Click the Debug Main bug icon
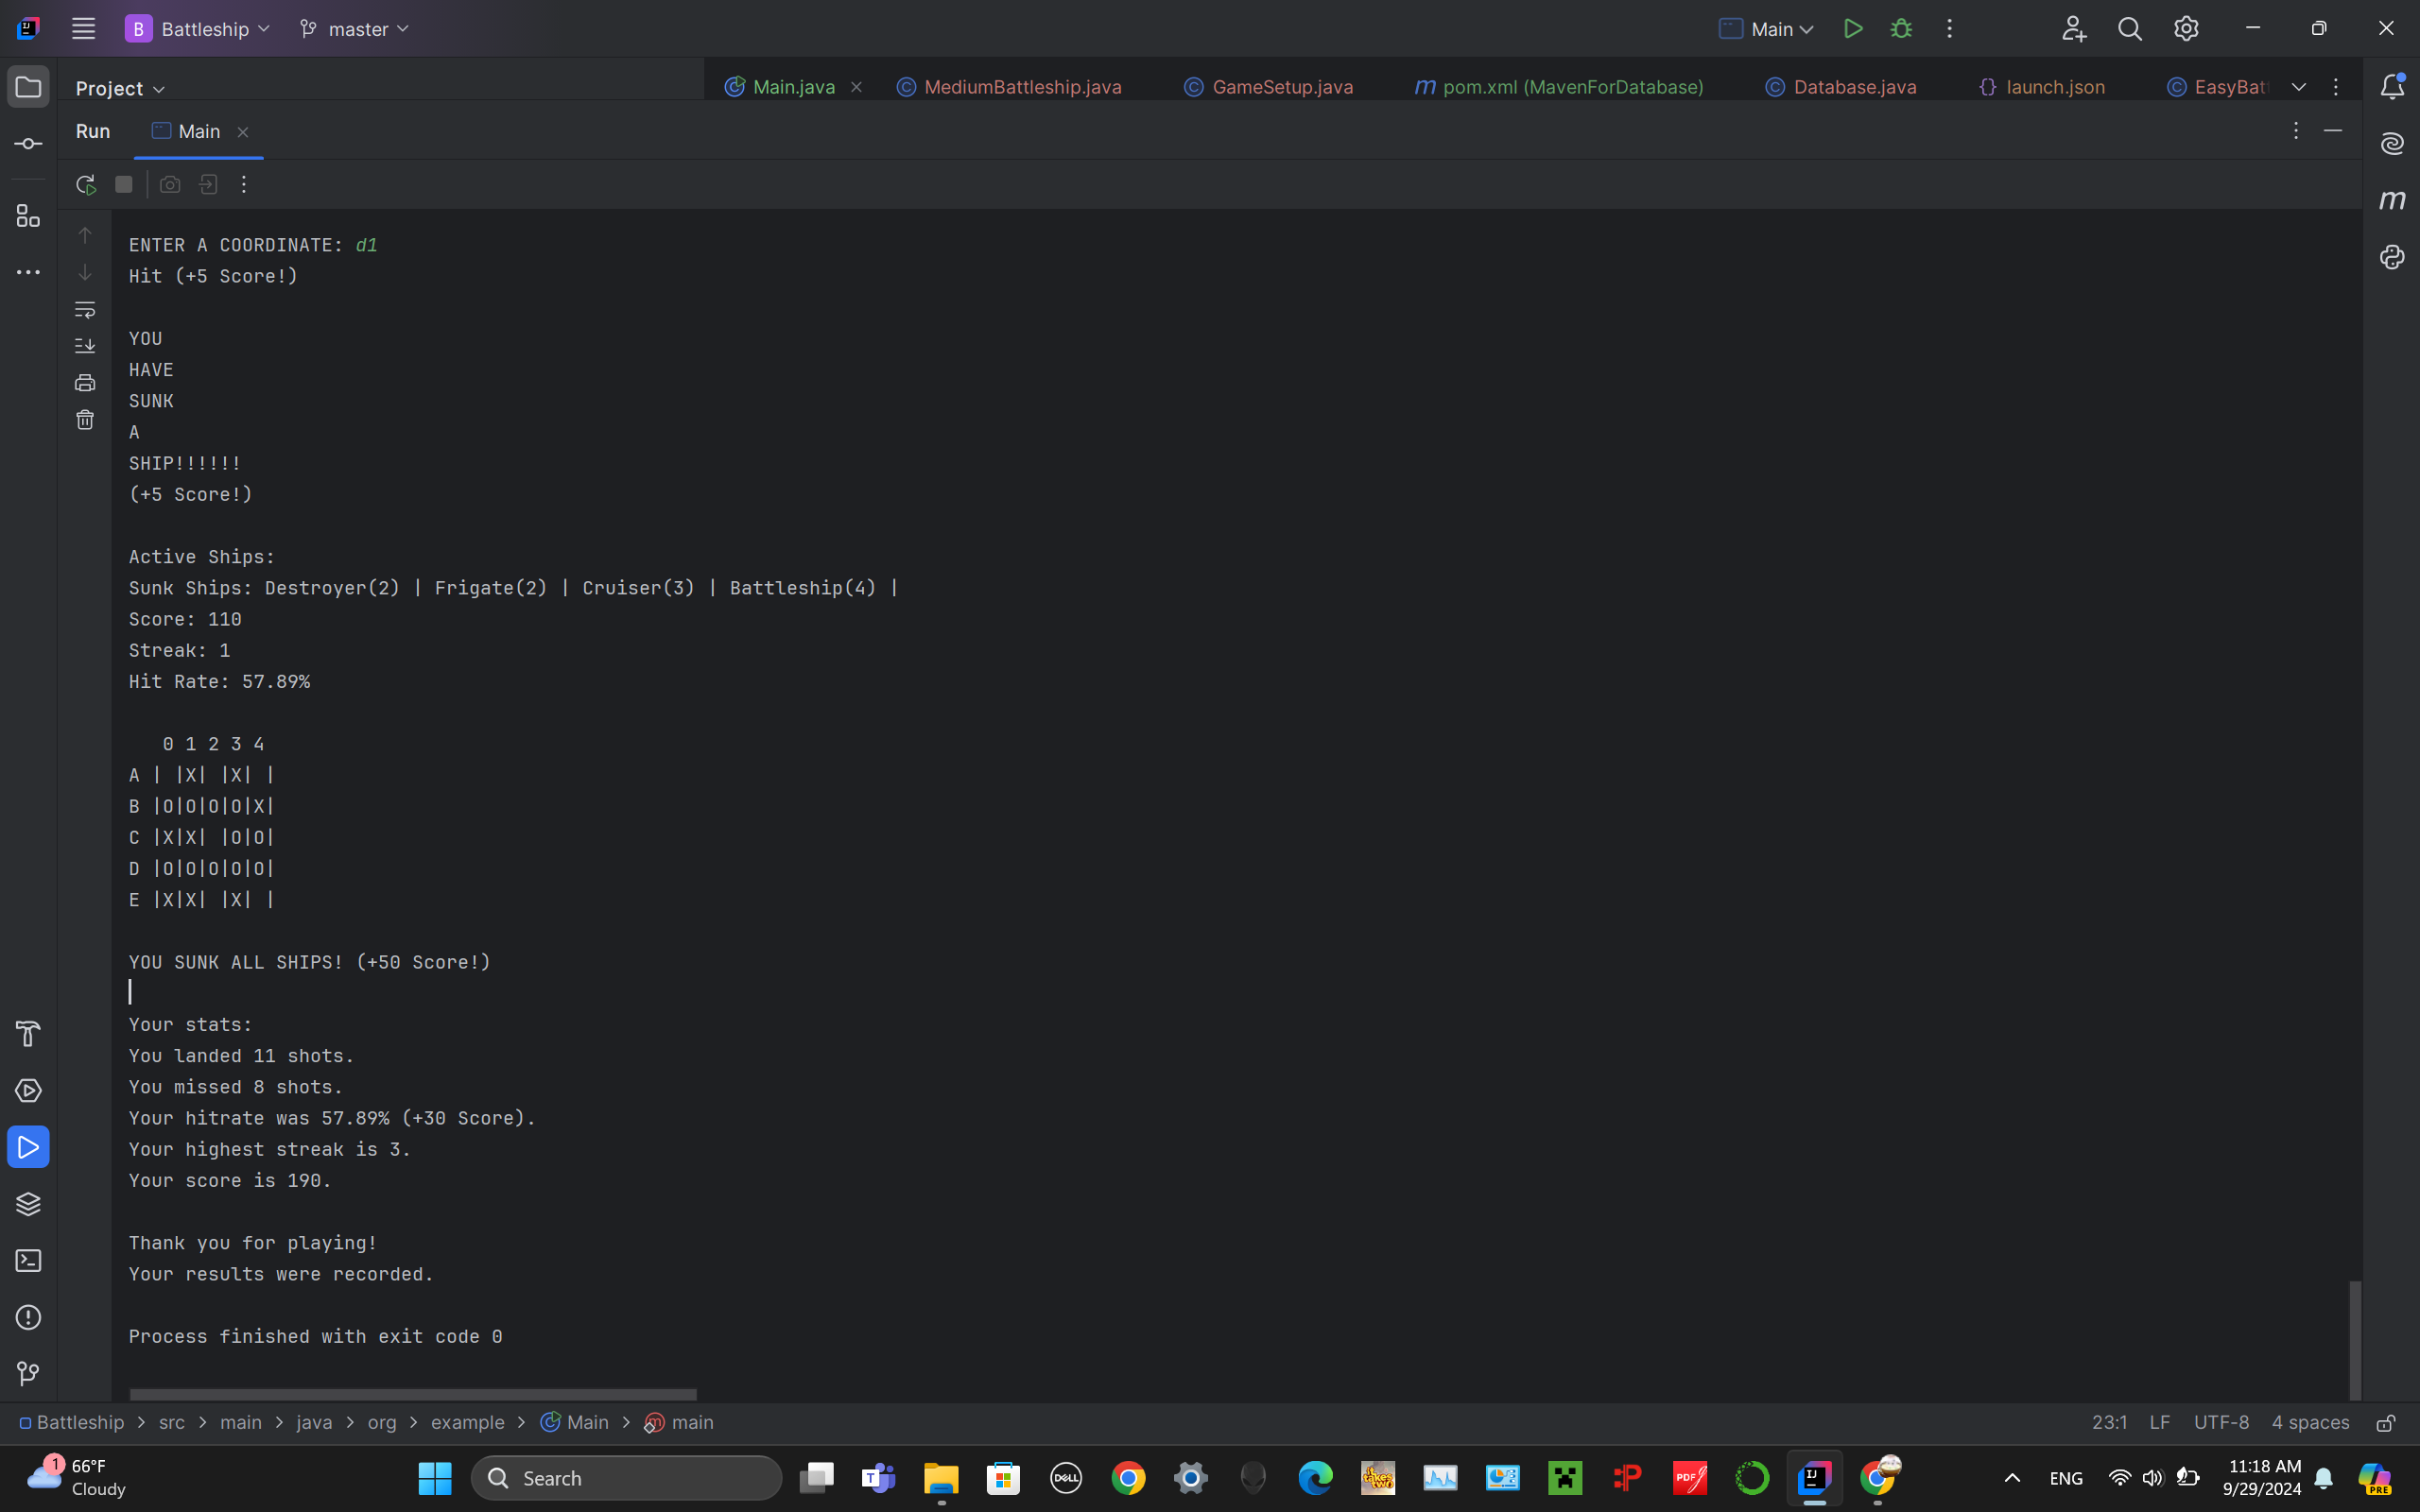 click(x=1901, y=29)
